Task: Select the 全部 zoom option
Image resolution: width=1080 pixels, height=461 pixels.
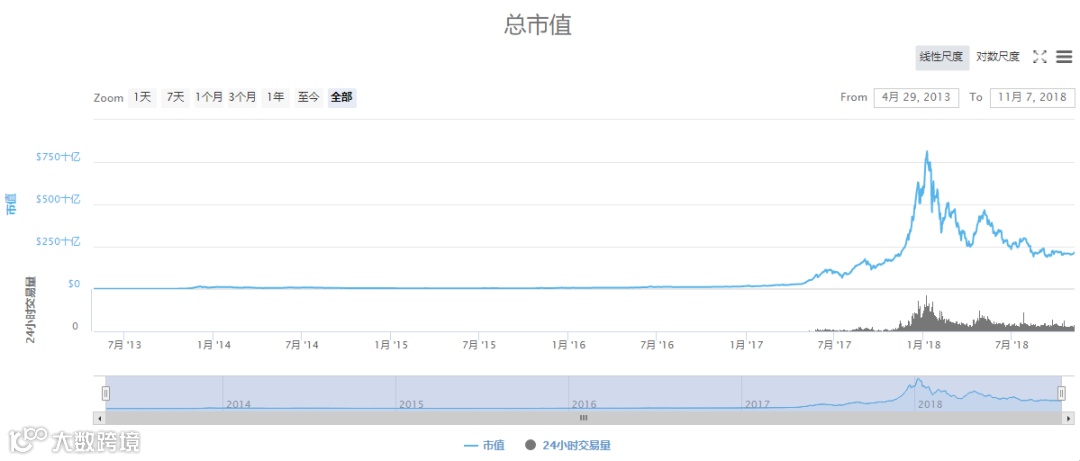Action: (342, 97)
